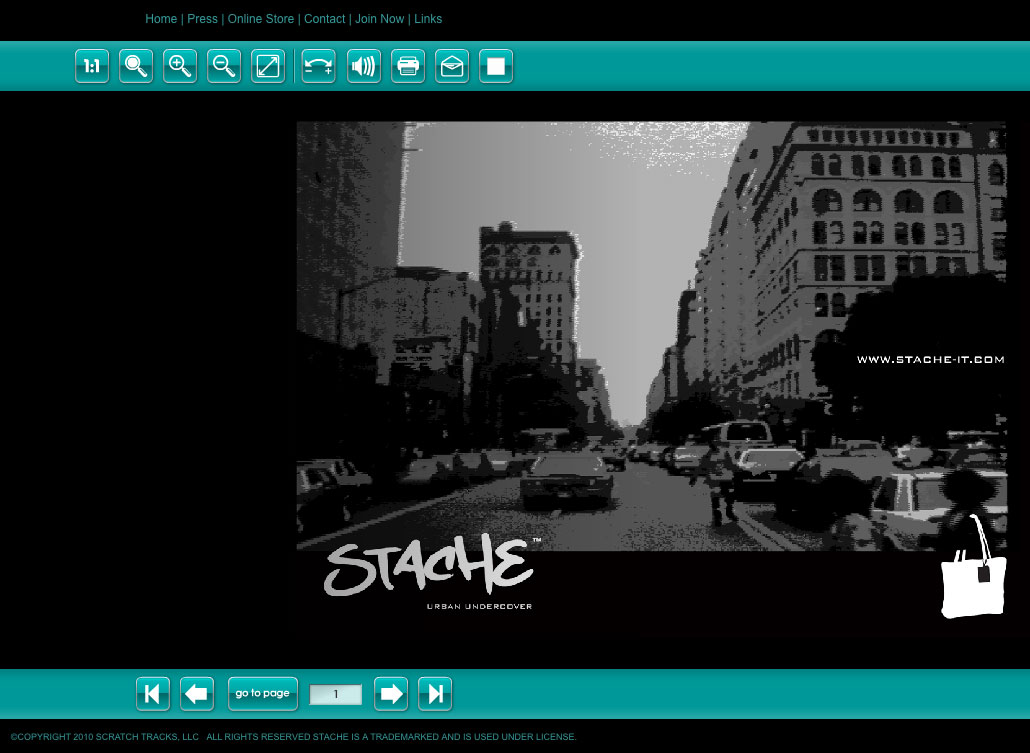Advance to the next page
Viewport: 1030px width, 753px height.
click(391, 694)
